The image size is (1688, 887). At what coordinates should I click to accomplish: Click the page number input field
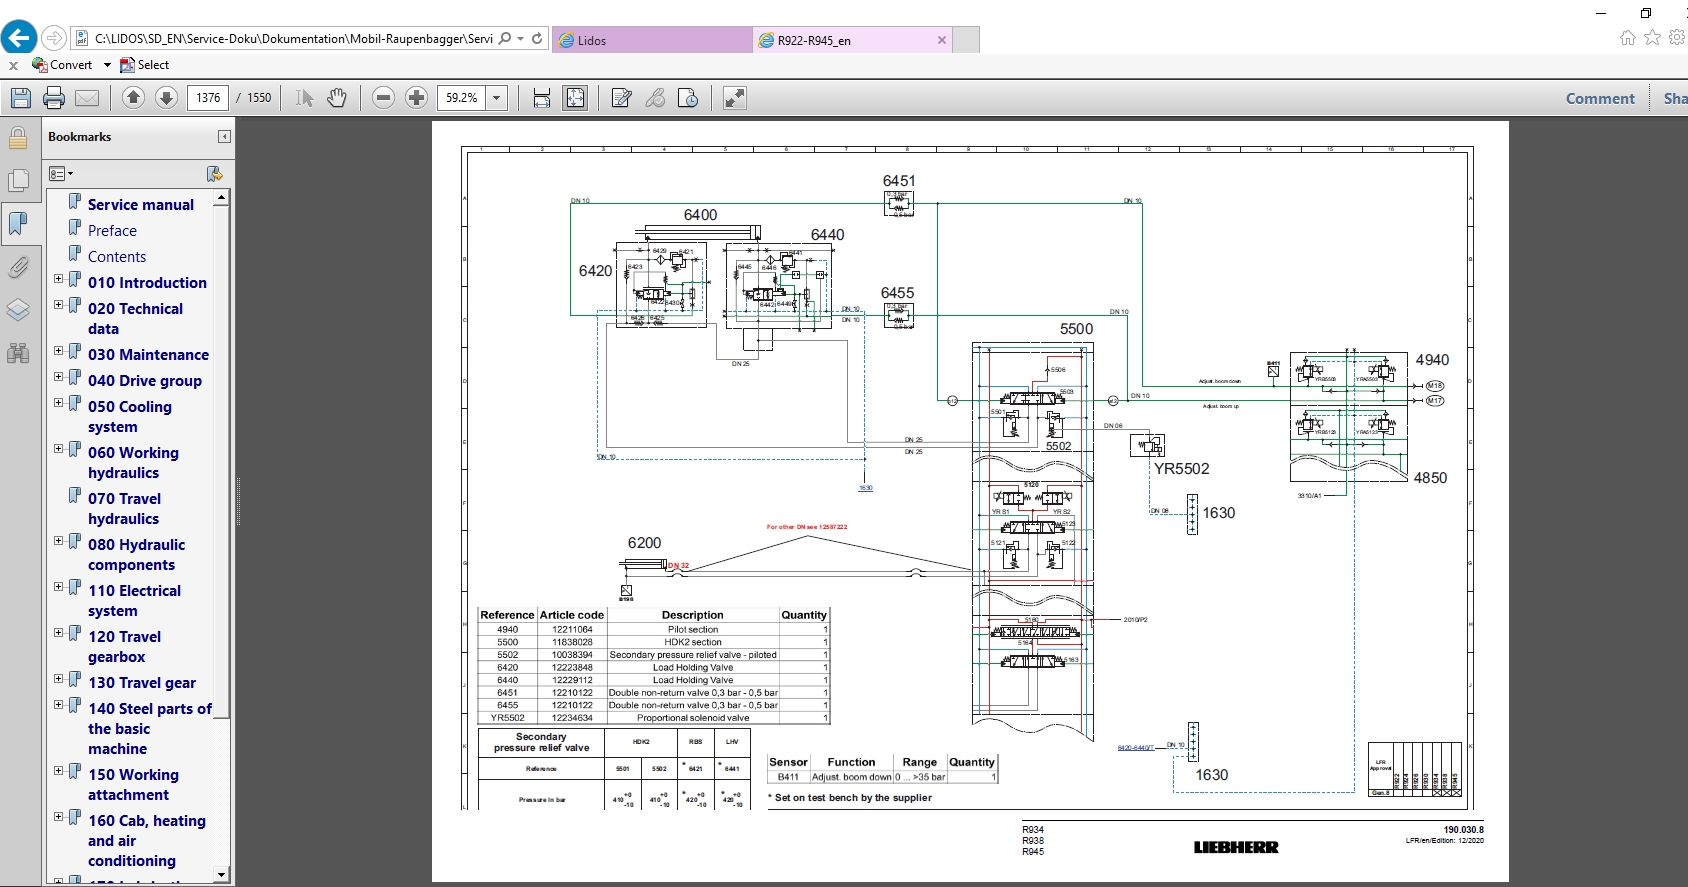pos(208,98)
